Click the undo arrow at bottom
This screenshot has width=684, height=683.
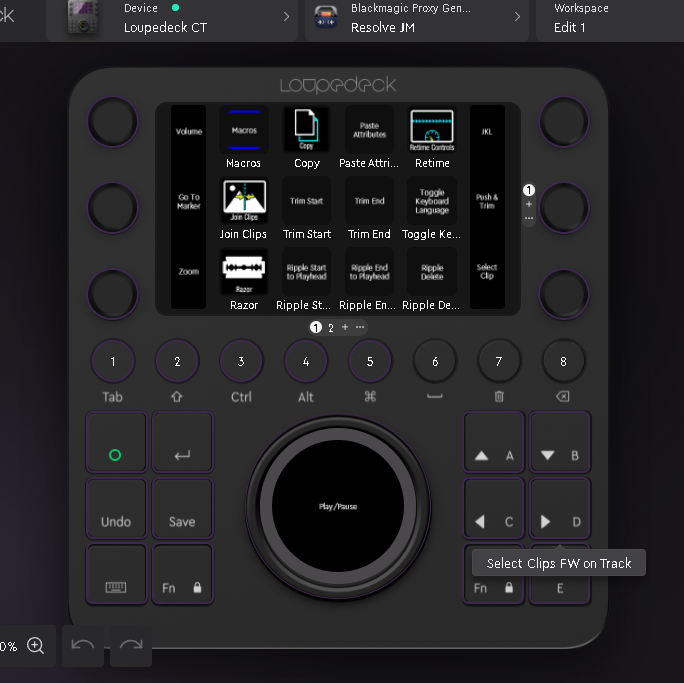coord(83,646)
